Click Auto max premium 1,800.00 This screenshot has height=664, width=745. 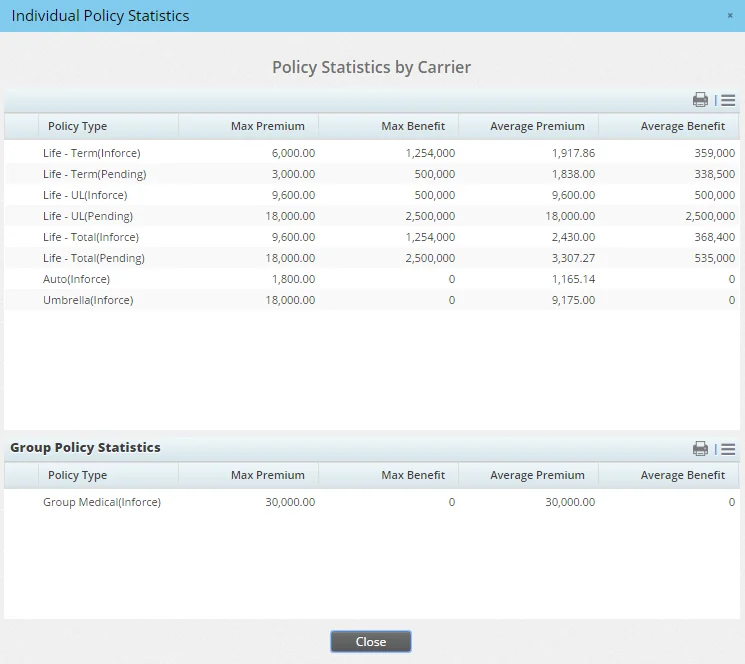point(293,278)
